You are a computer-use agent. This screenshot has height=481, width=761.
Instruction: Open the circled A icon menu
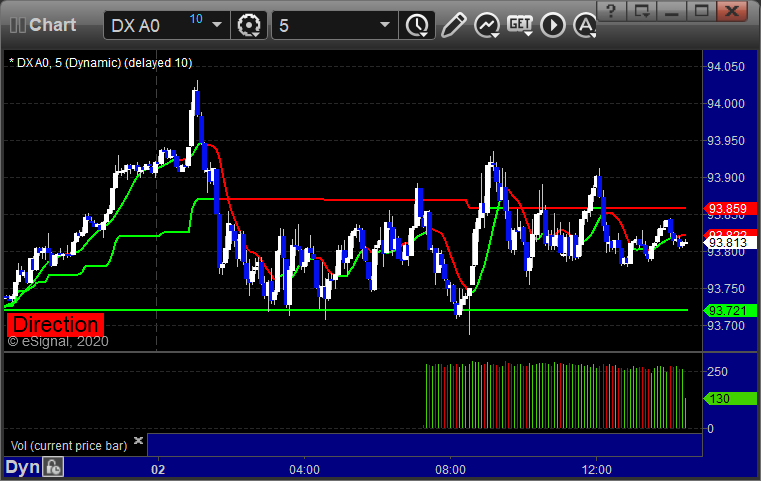[x=585, y=25]
